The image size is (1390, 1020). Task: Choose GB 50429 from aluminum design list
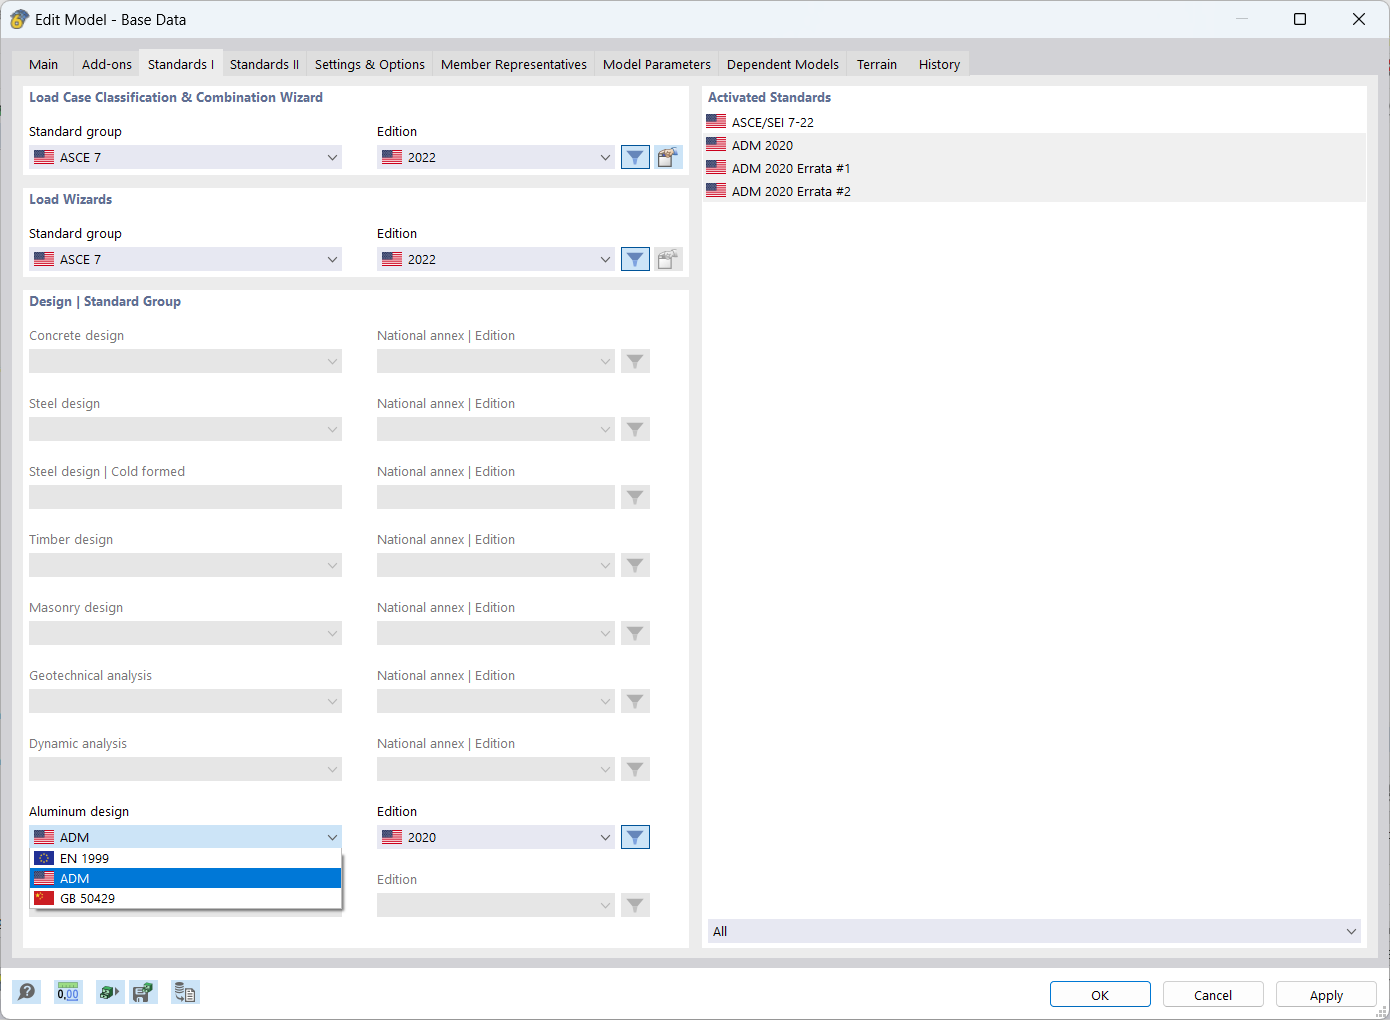[x=185, y=898]
